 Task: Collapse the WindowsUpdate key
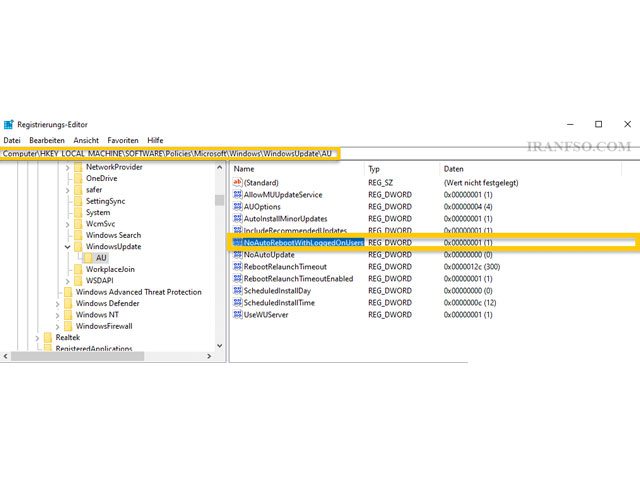pyautogui.click(x=67, y=247)
